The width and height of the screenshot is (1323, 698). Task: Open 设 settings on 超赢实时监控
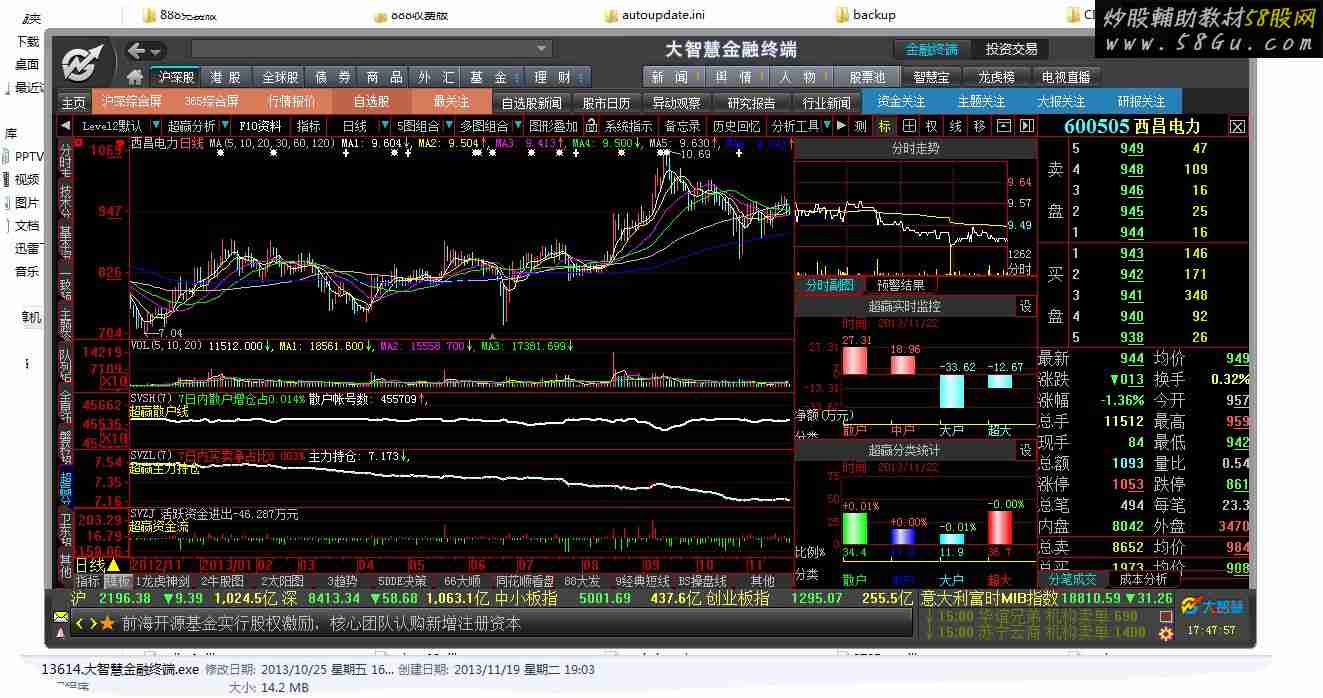(1025, 306)
